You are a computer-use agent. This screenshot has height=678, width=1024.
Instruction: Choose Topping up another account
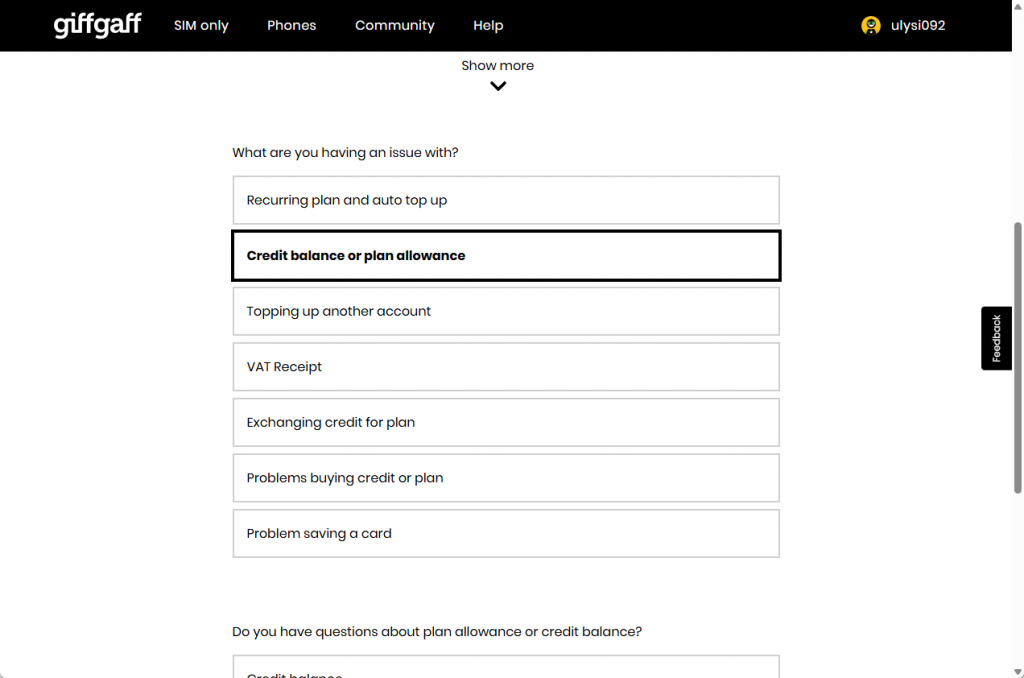pos(506,311)
